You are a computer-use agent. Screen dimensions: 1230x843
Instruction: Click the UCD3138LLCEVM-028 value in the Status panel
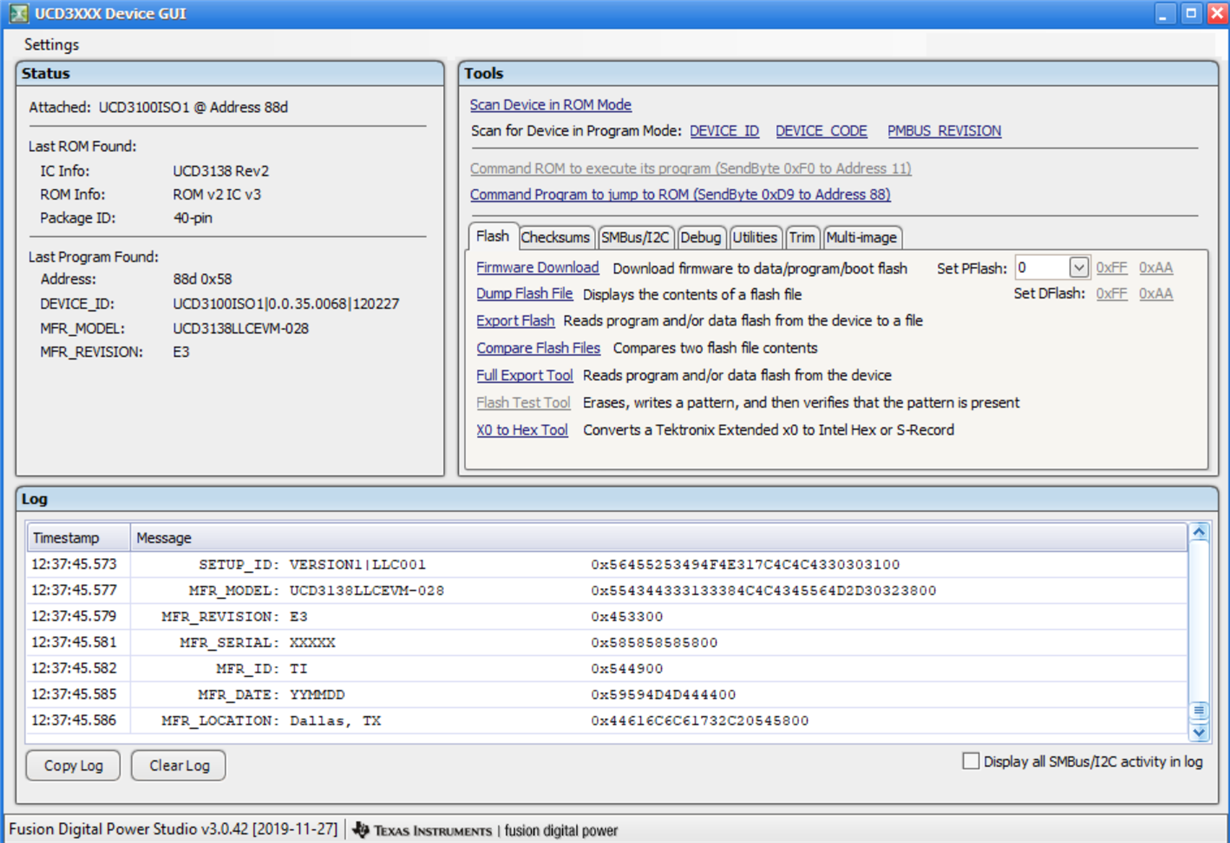240,328
